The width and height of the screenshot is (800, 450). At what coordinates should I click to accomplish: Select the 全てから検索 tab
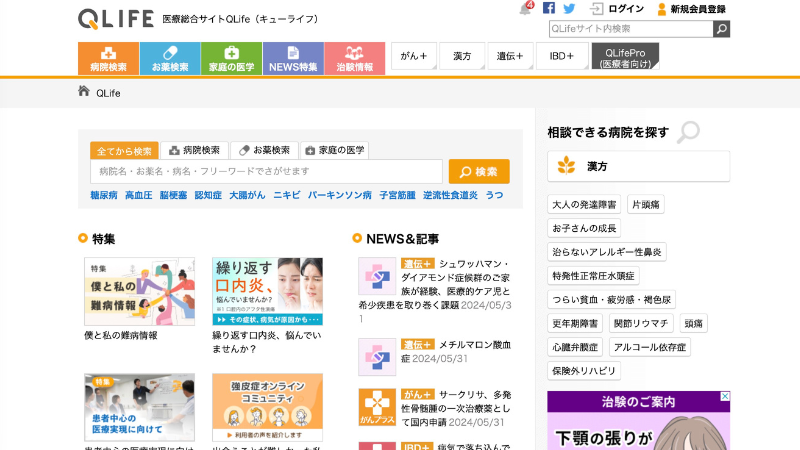[x=124, y=151]
